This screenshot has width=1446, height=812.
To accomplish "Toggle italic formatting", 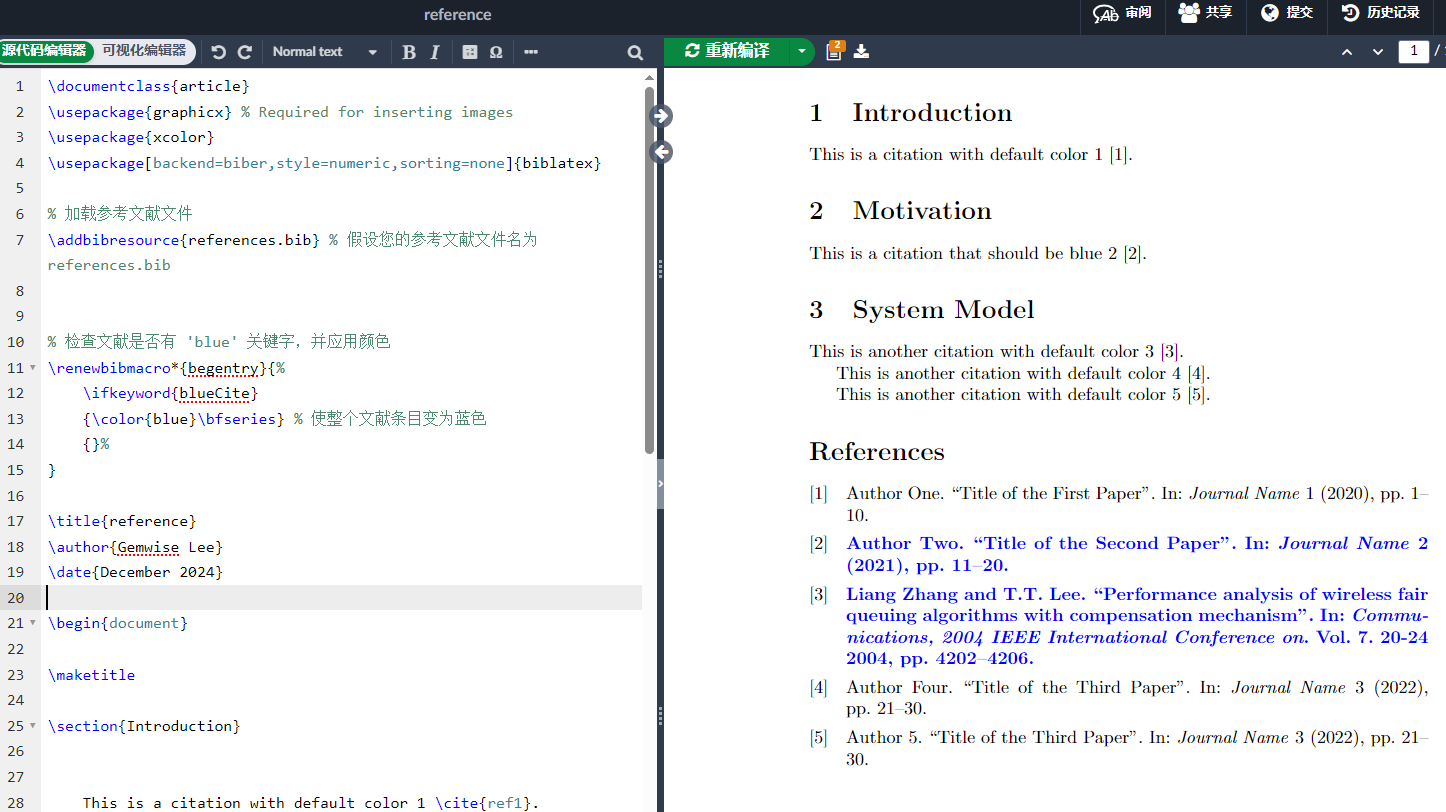I will point(434,52).
